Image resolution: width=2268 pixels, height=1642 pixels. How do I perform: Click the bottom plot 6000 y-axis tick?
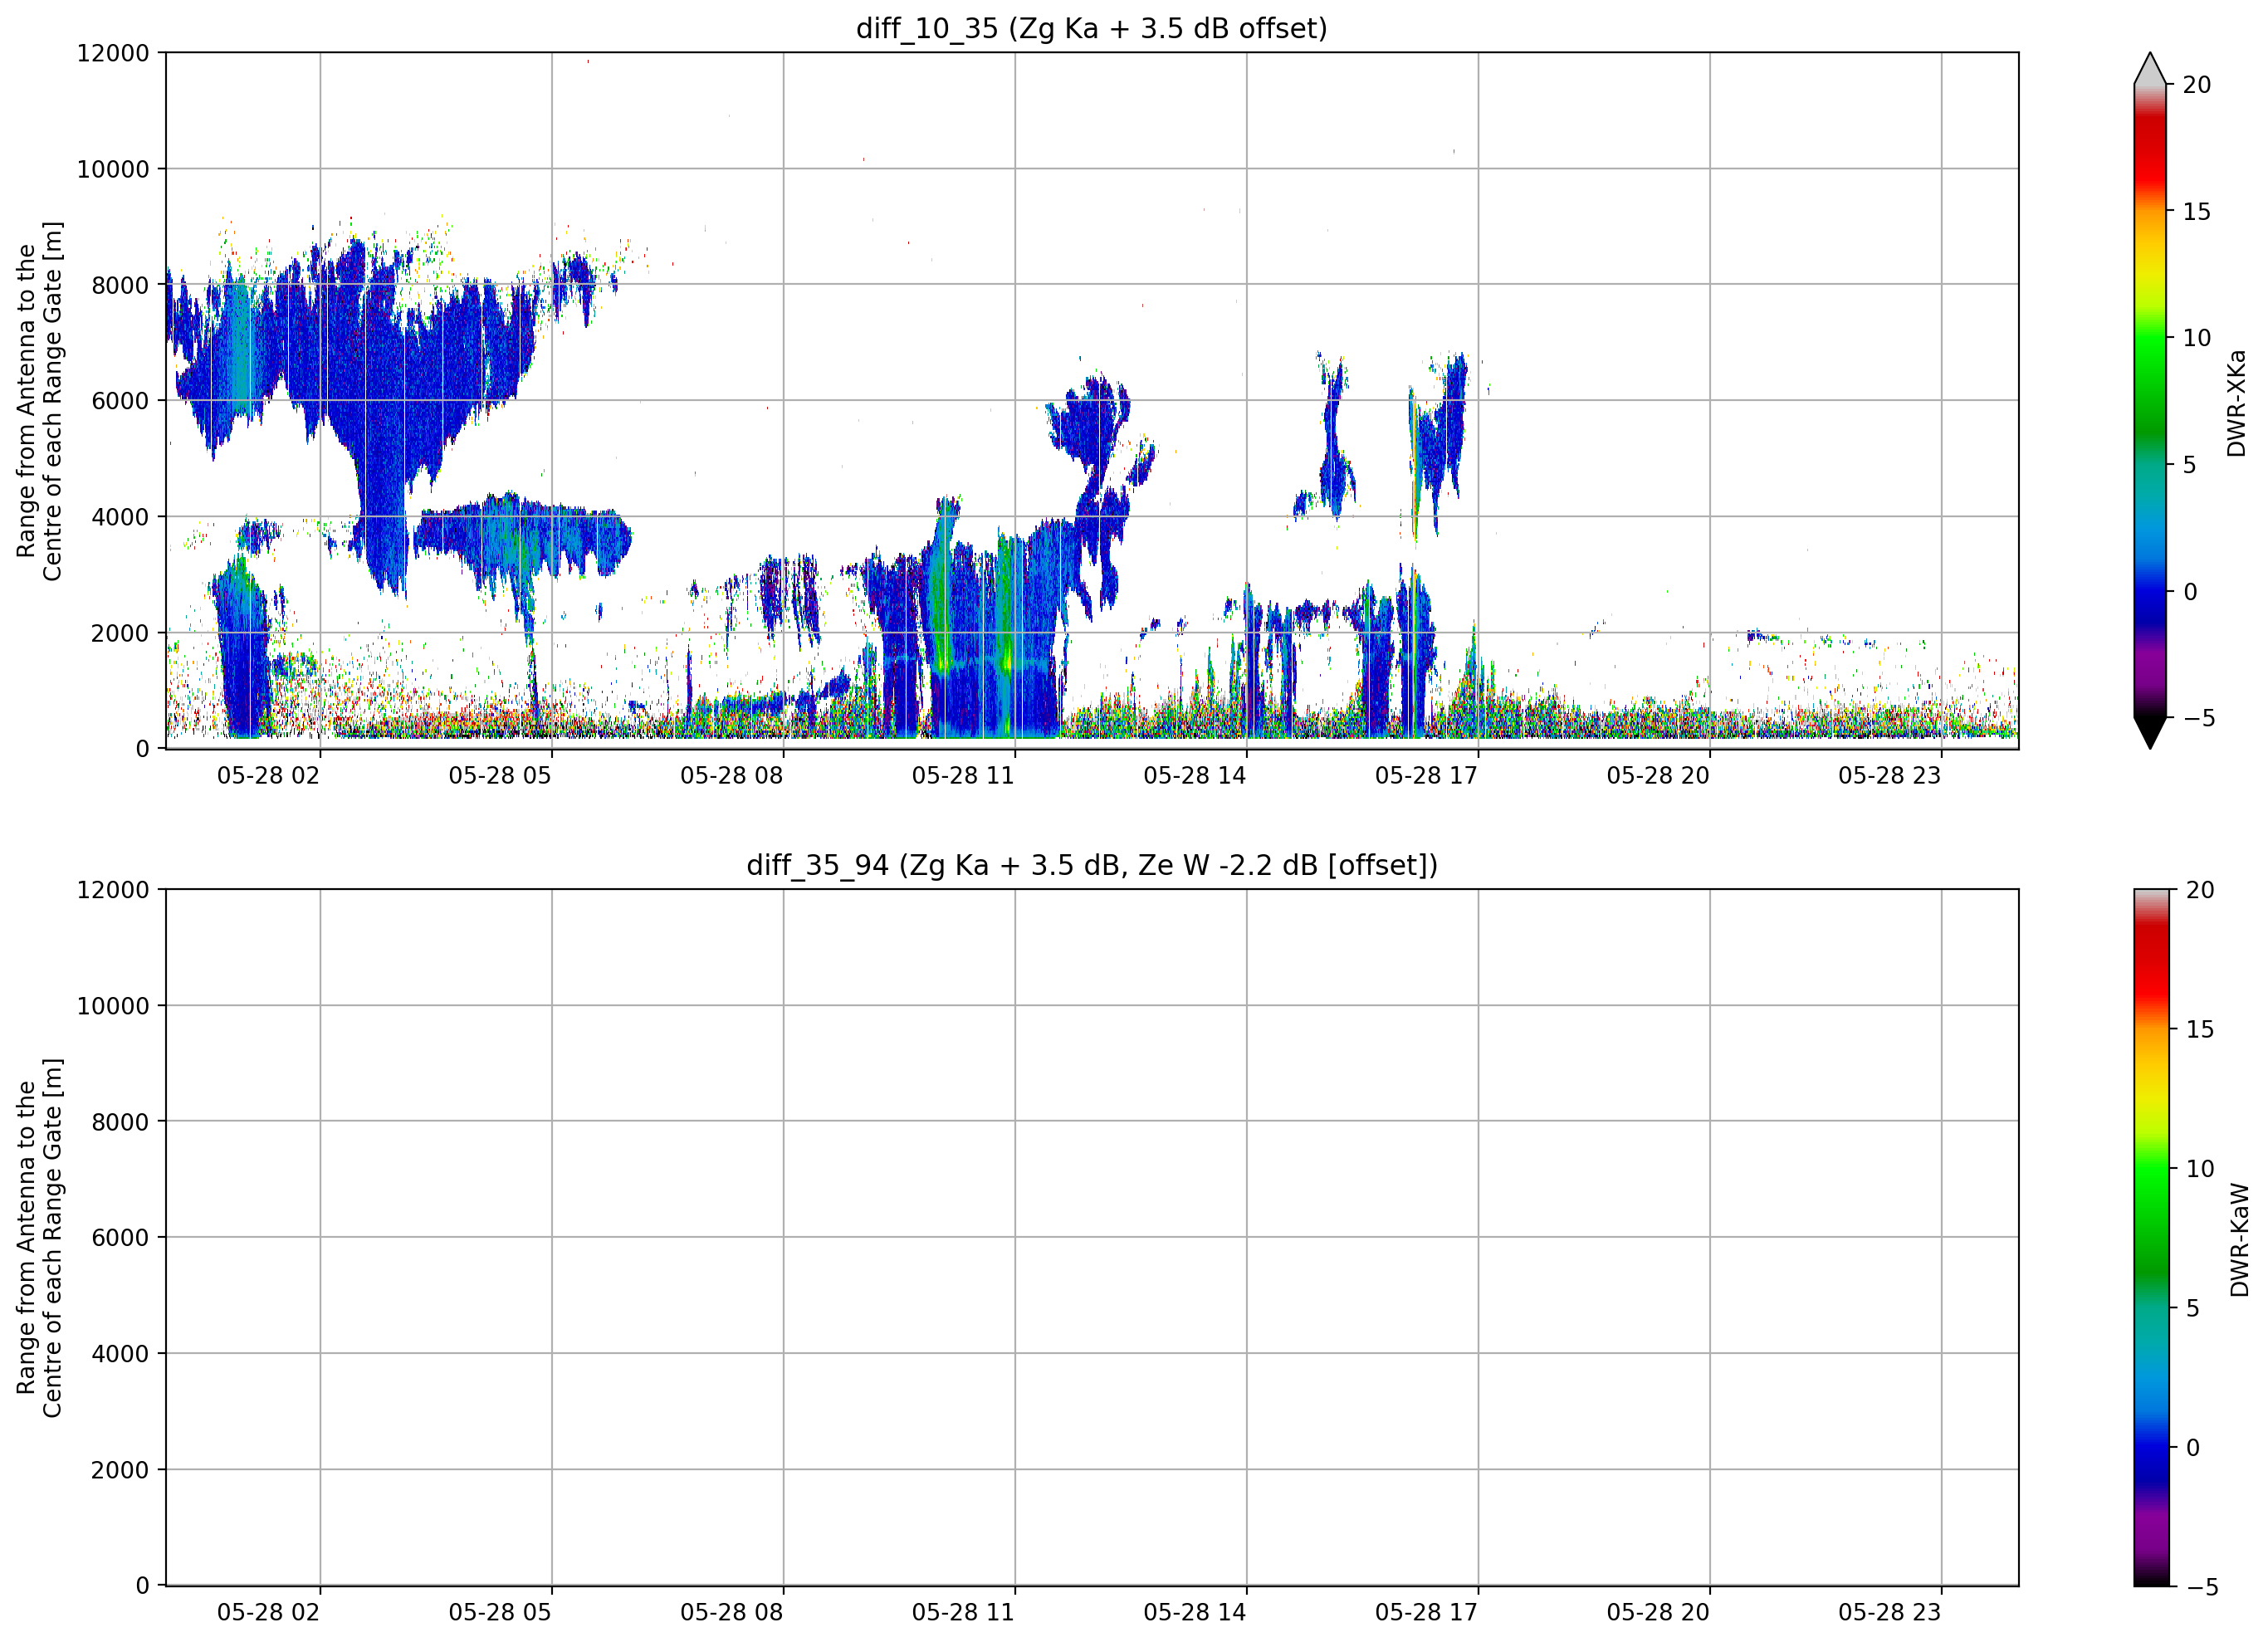120,1238
